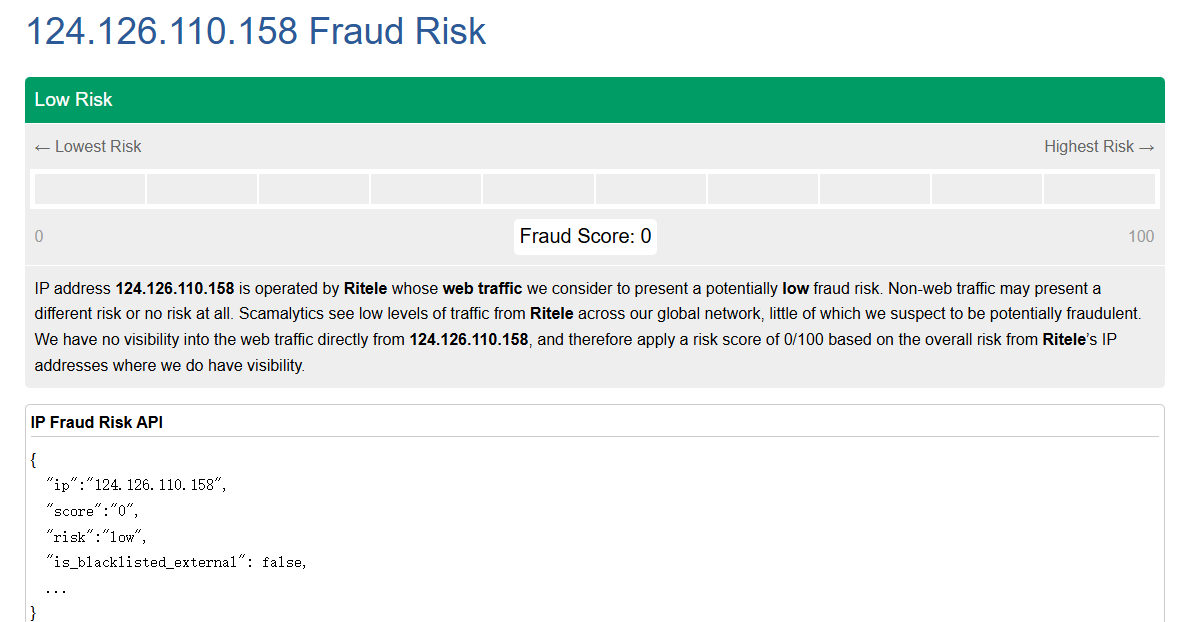Click the "is_blacklisted_external" JSON line
The height and width of the screenshot is (622, 1185).
176,563
